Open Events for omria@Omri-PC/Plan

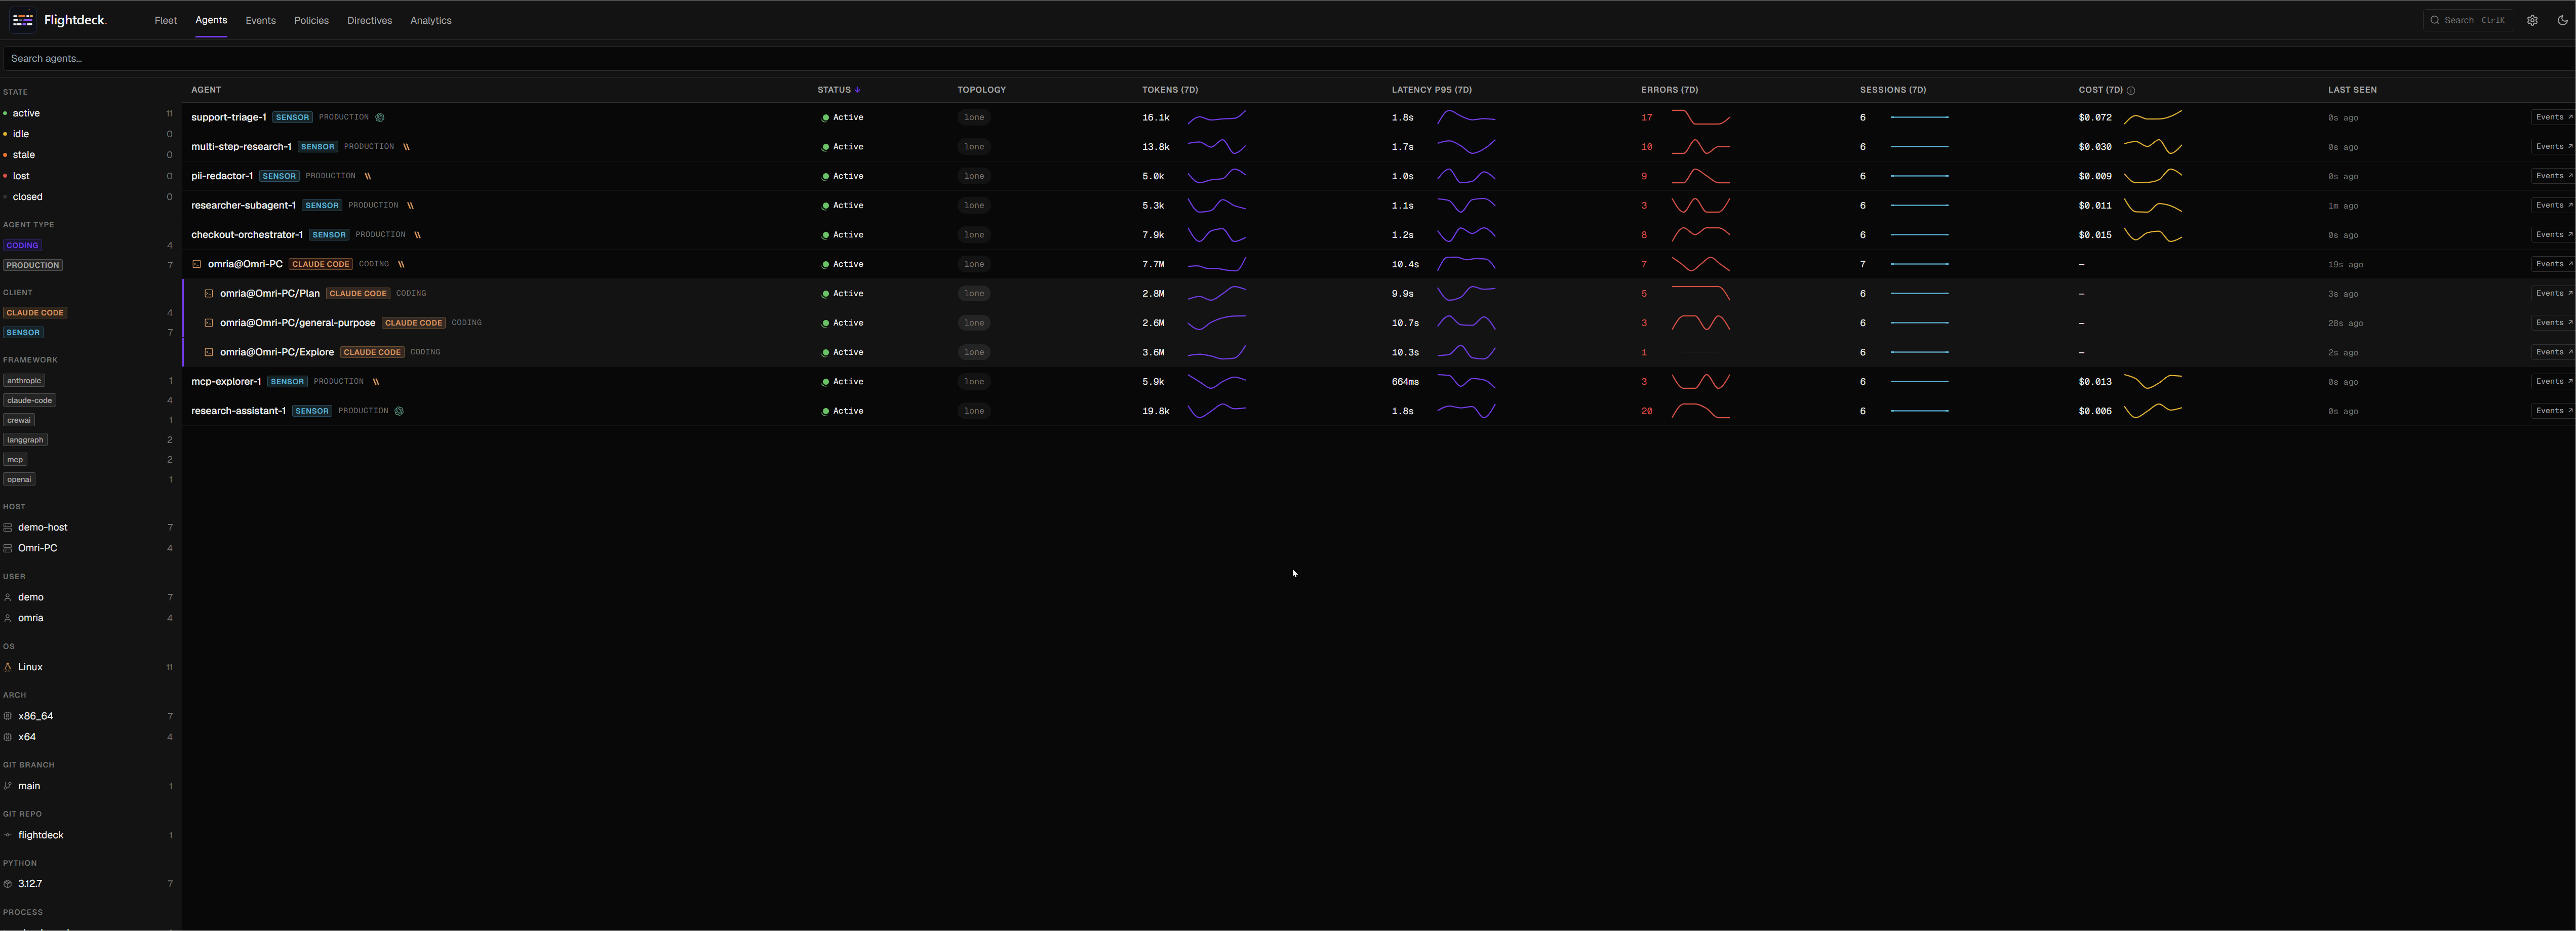(2553, 293)
